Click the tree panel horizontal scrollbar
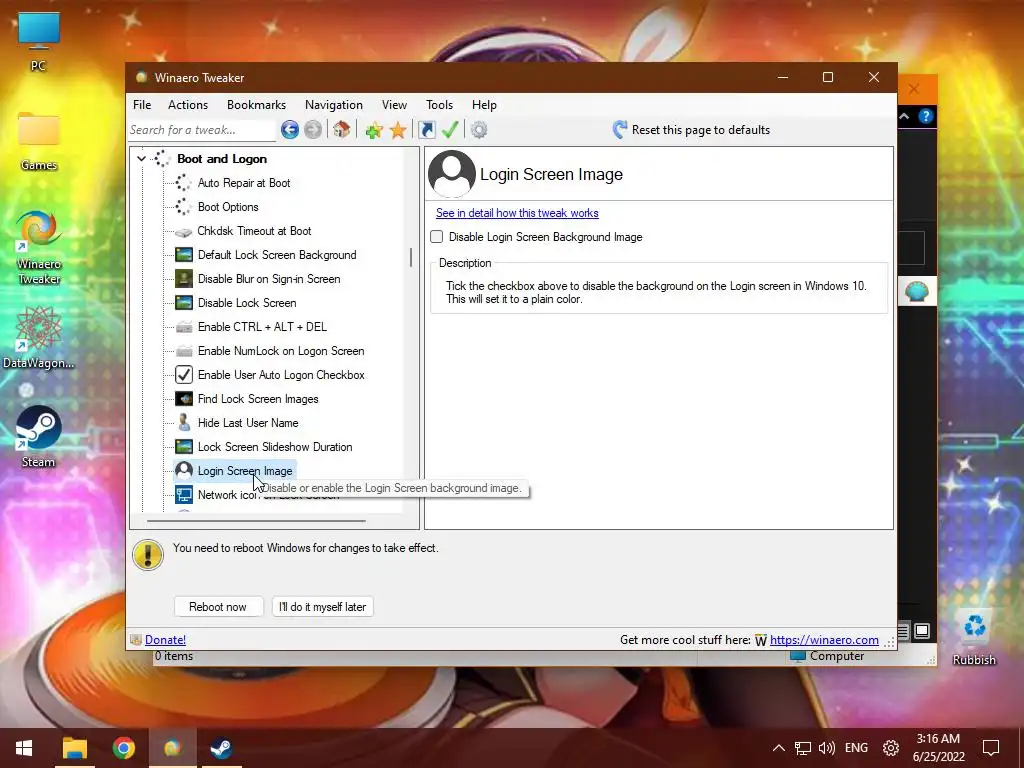Viewport: 1024px width, 768px height. (256, 521)
